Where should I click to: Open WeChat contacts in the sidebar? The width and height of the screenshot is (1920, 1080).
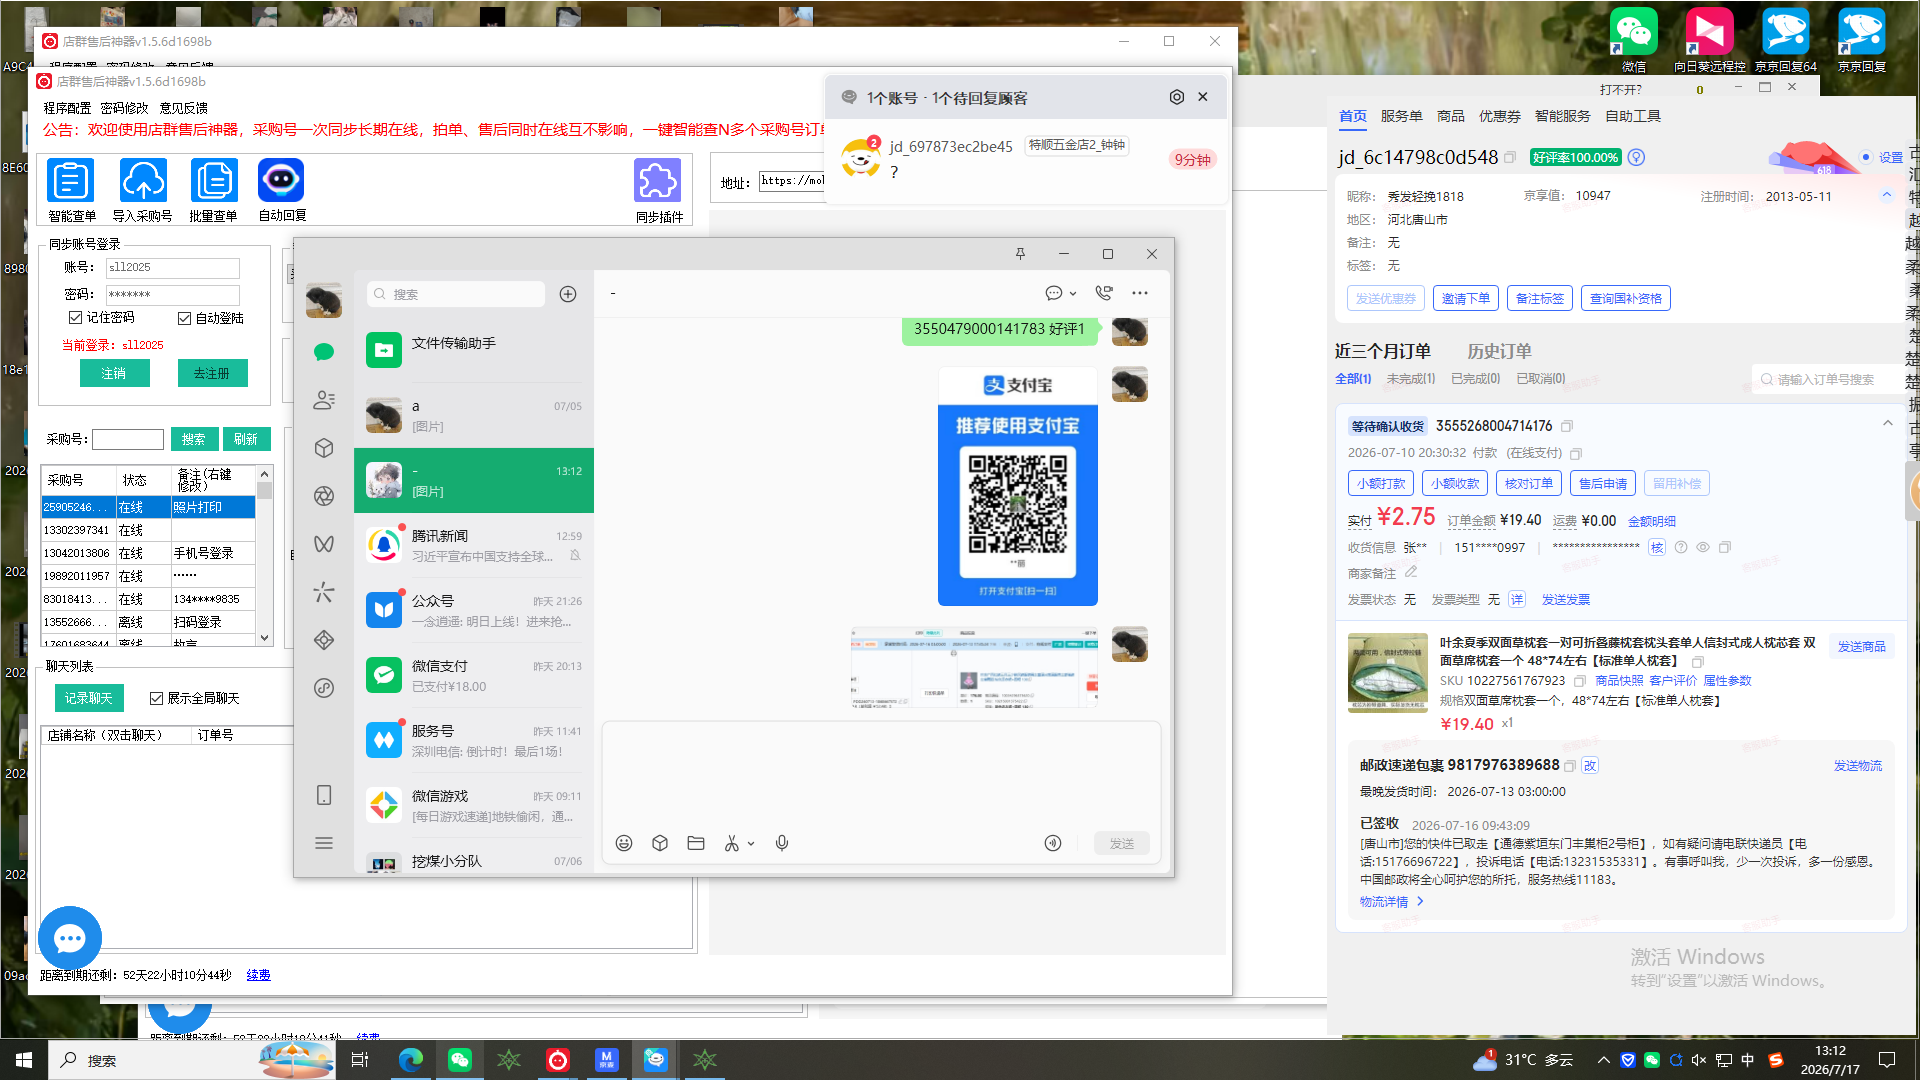point(324,400)
